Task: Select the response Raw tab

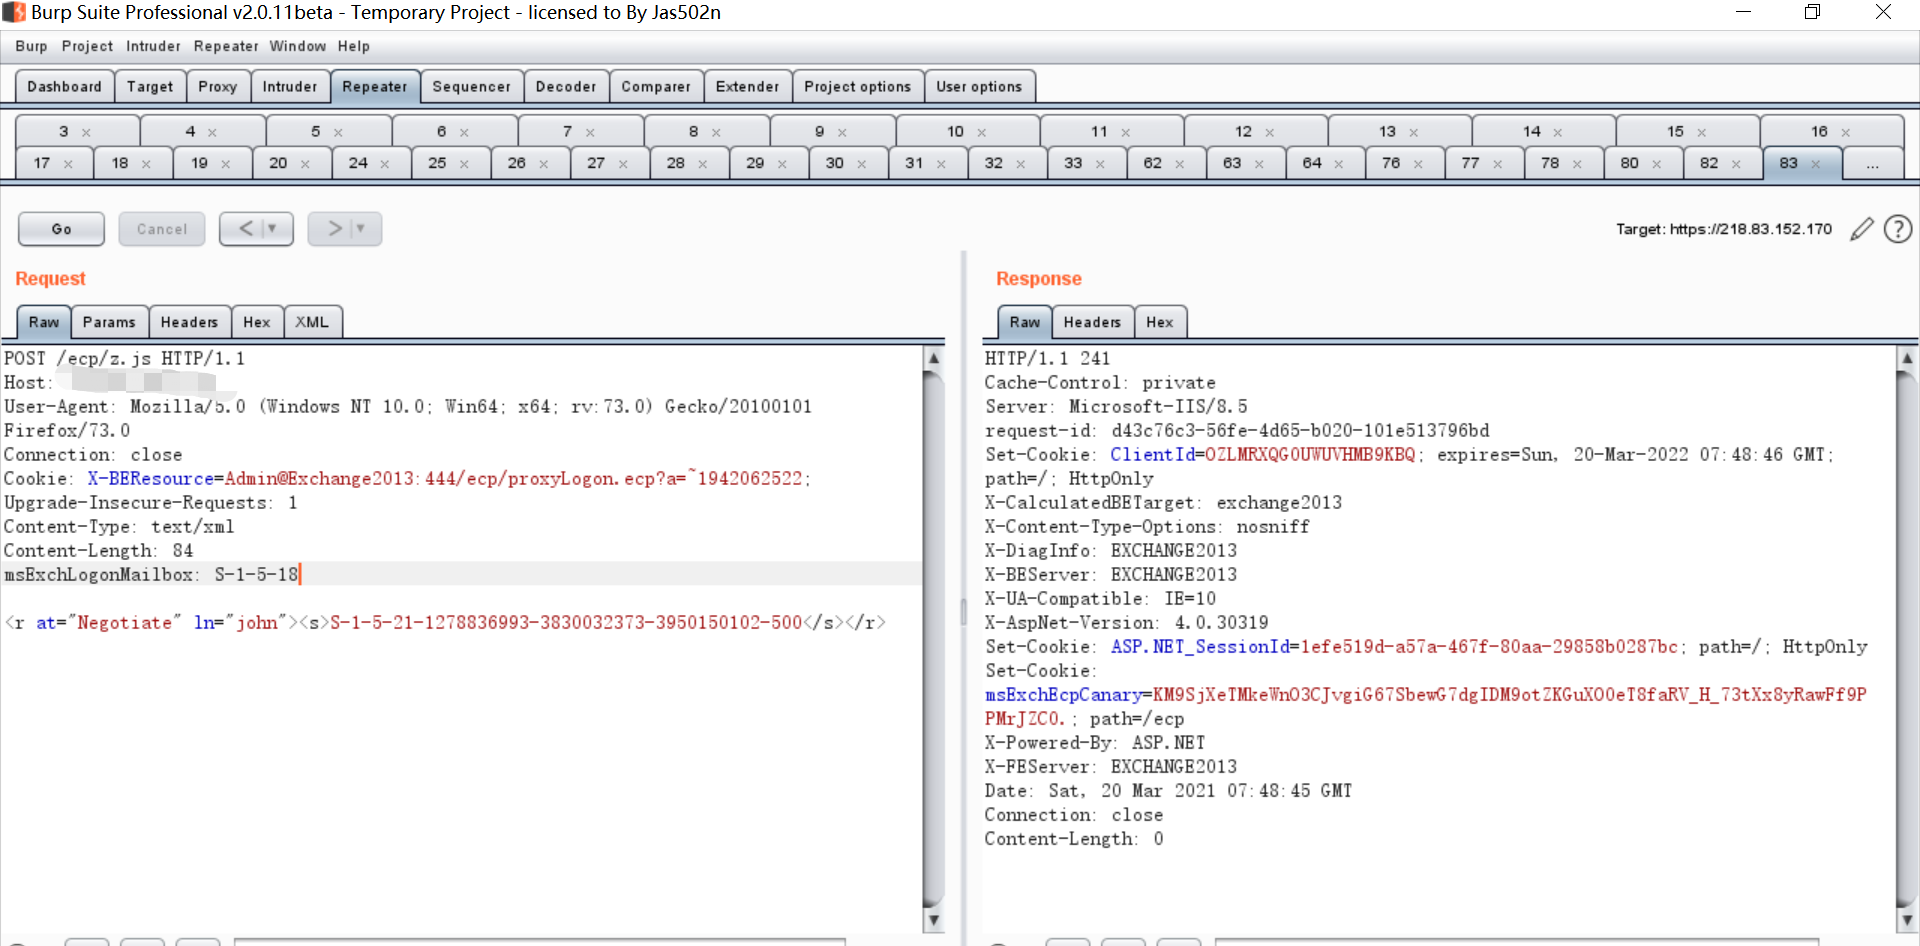Action: (x=1025, y=322)
